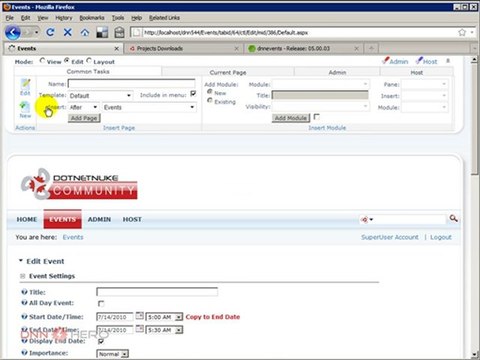Select the Existing module radio button
This screenshot has width=480, height=360.
tap(210, 100)
